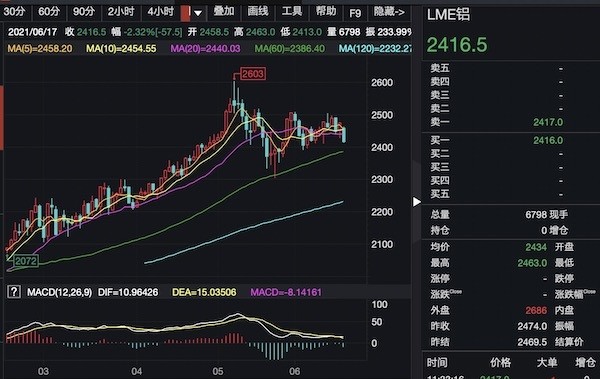The image size is (600, 379).
Task: Click the 2072 low price label
Action: point(26,261)
